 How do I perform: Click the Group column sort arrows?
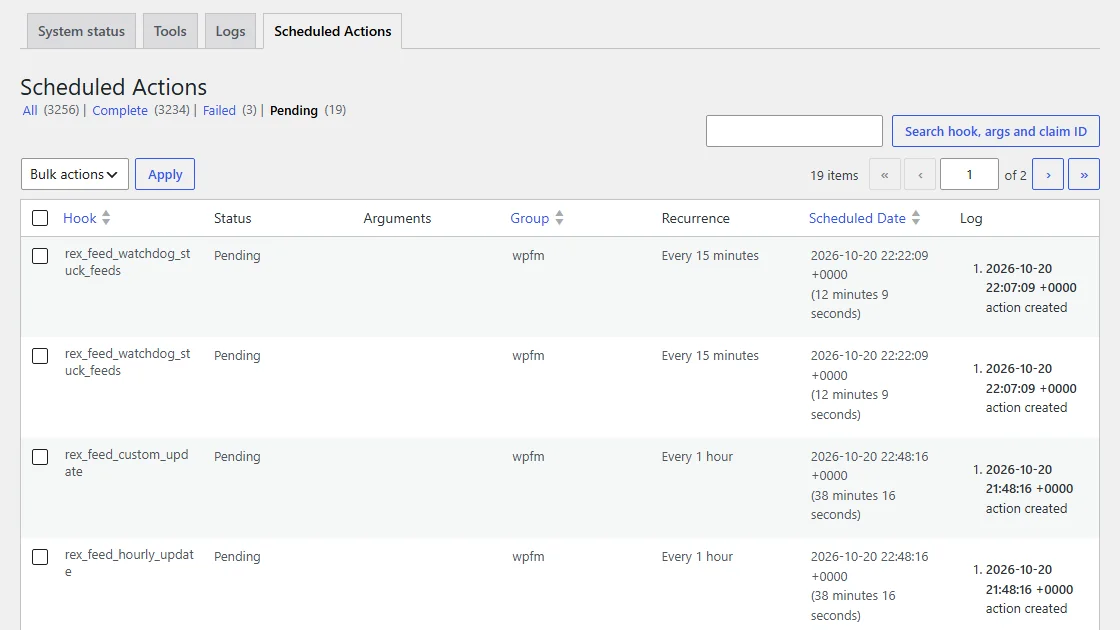click(559, 218)
